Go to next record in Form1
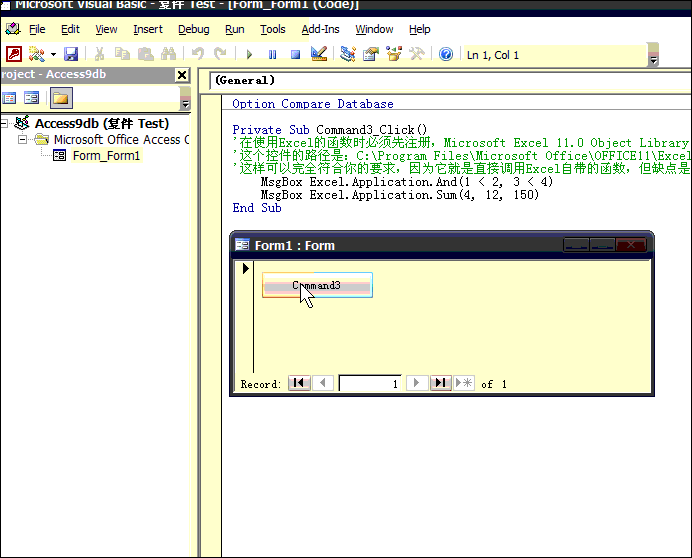Screen dimensions: 692x558 coord(416,383)
